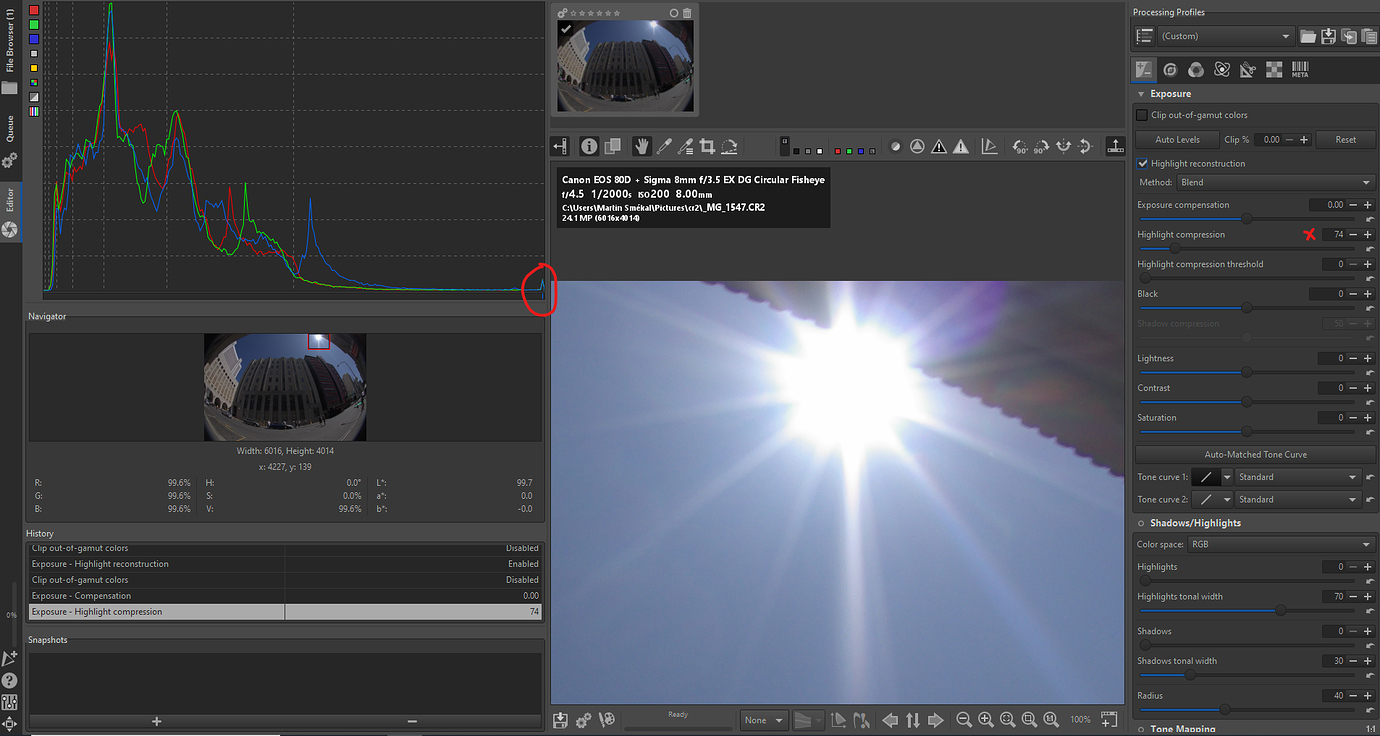Open the highlight reconstruction Method dropdown

[x=1276, y=183]
